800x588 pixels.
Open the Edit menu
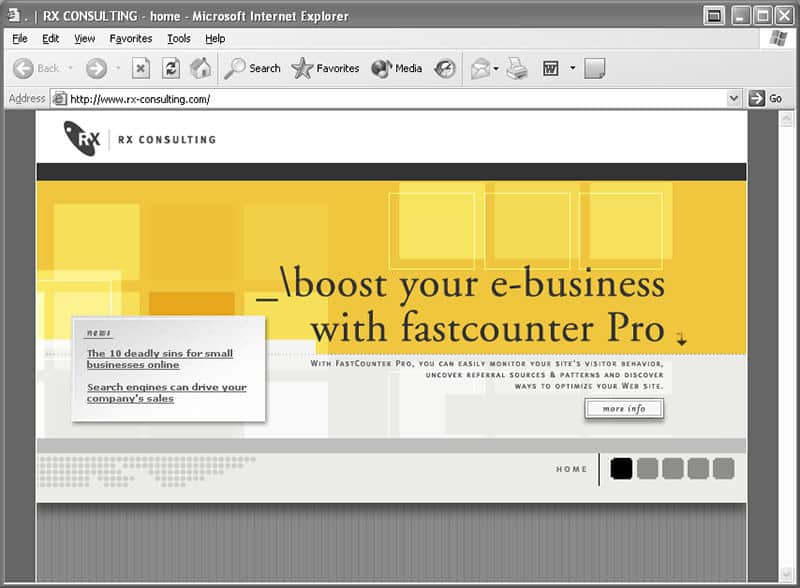[x=51, y=38]
